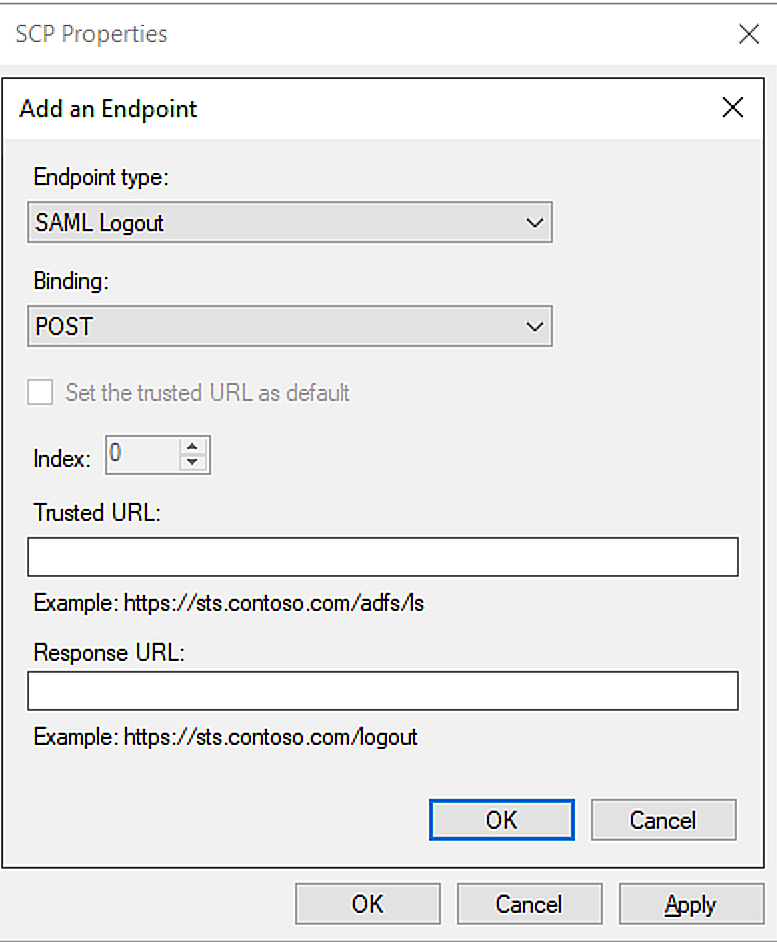This screenshot has height=942, width=777.
Task: Decrease Index value with down arrow
Action: click(x=192, y=462)
